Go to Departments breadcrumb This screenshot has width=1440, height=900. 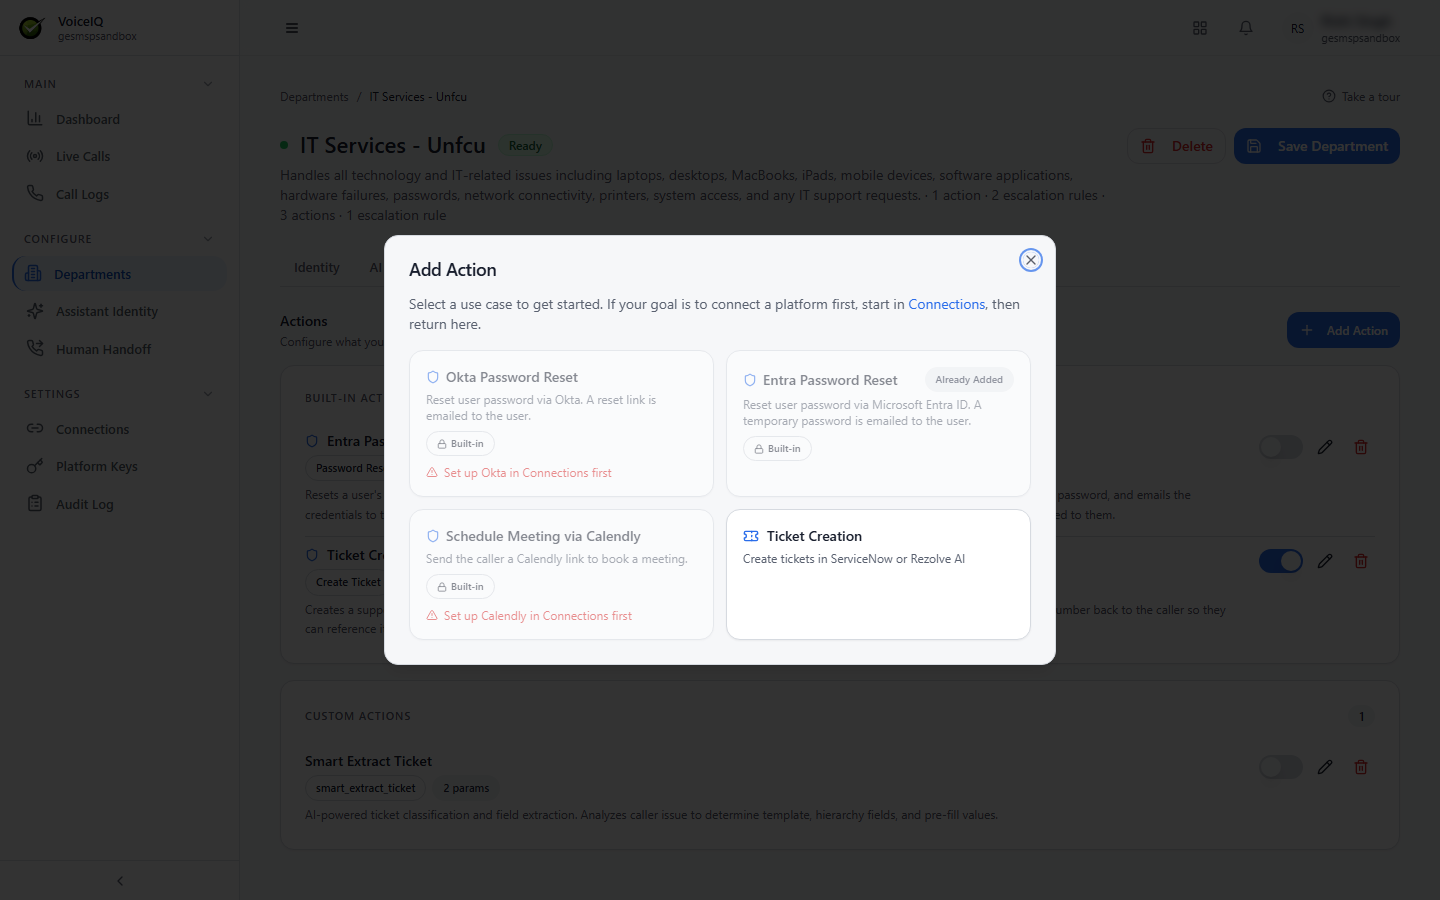[x=314, y=97]
